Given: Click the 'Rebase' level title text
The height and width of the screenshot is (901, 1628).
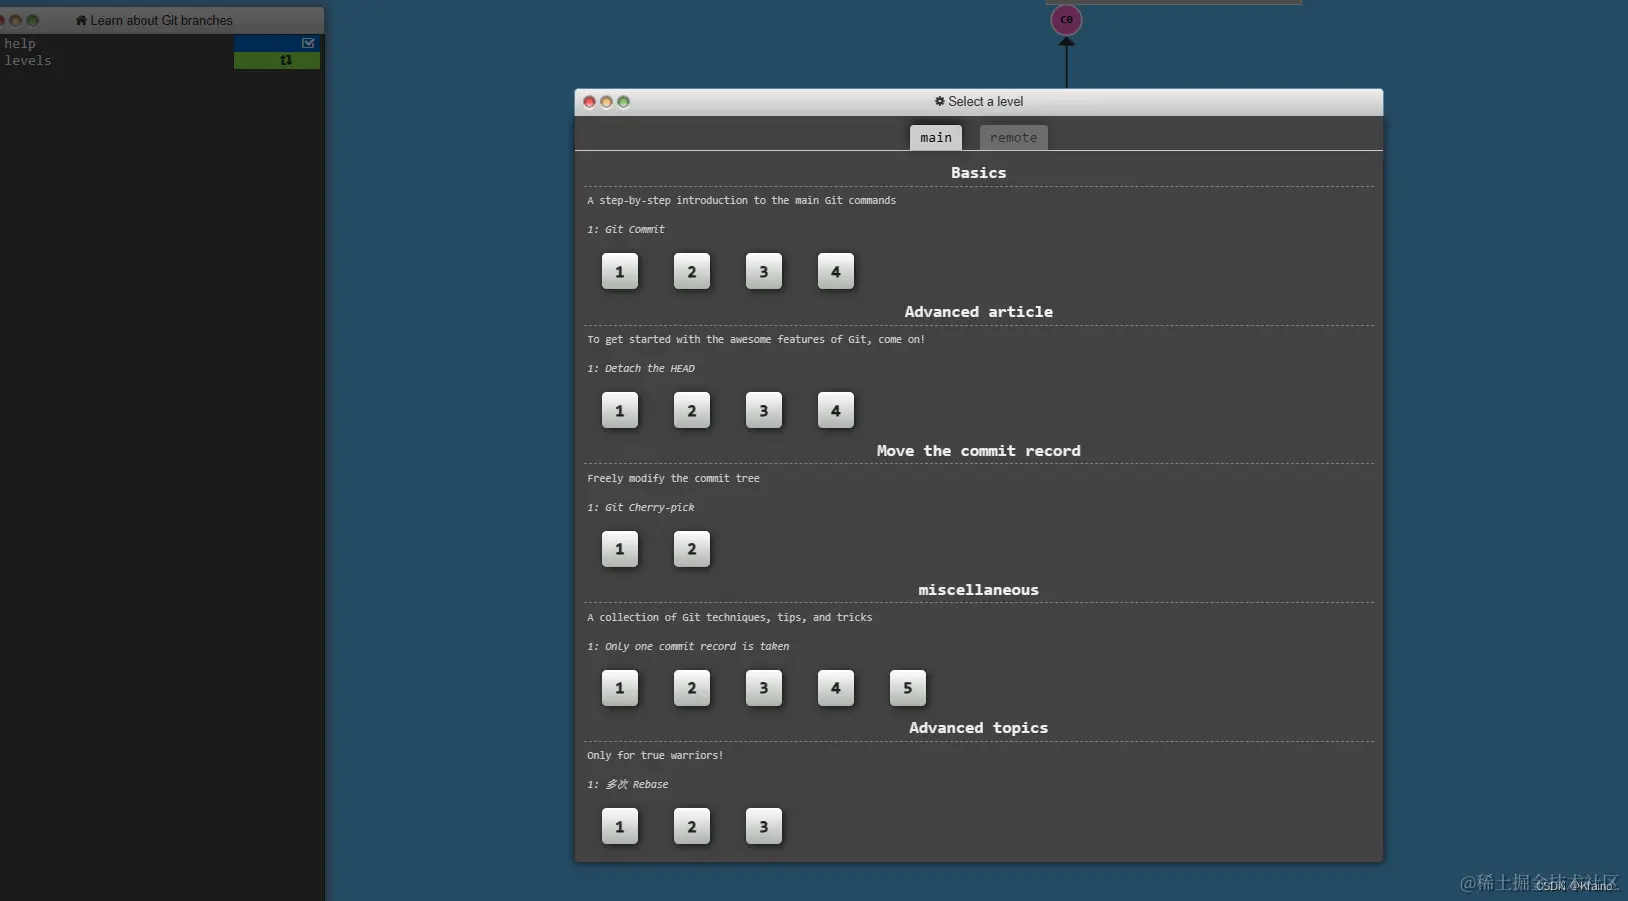Looking at the screenshot, I should [650, 784].
